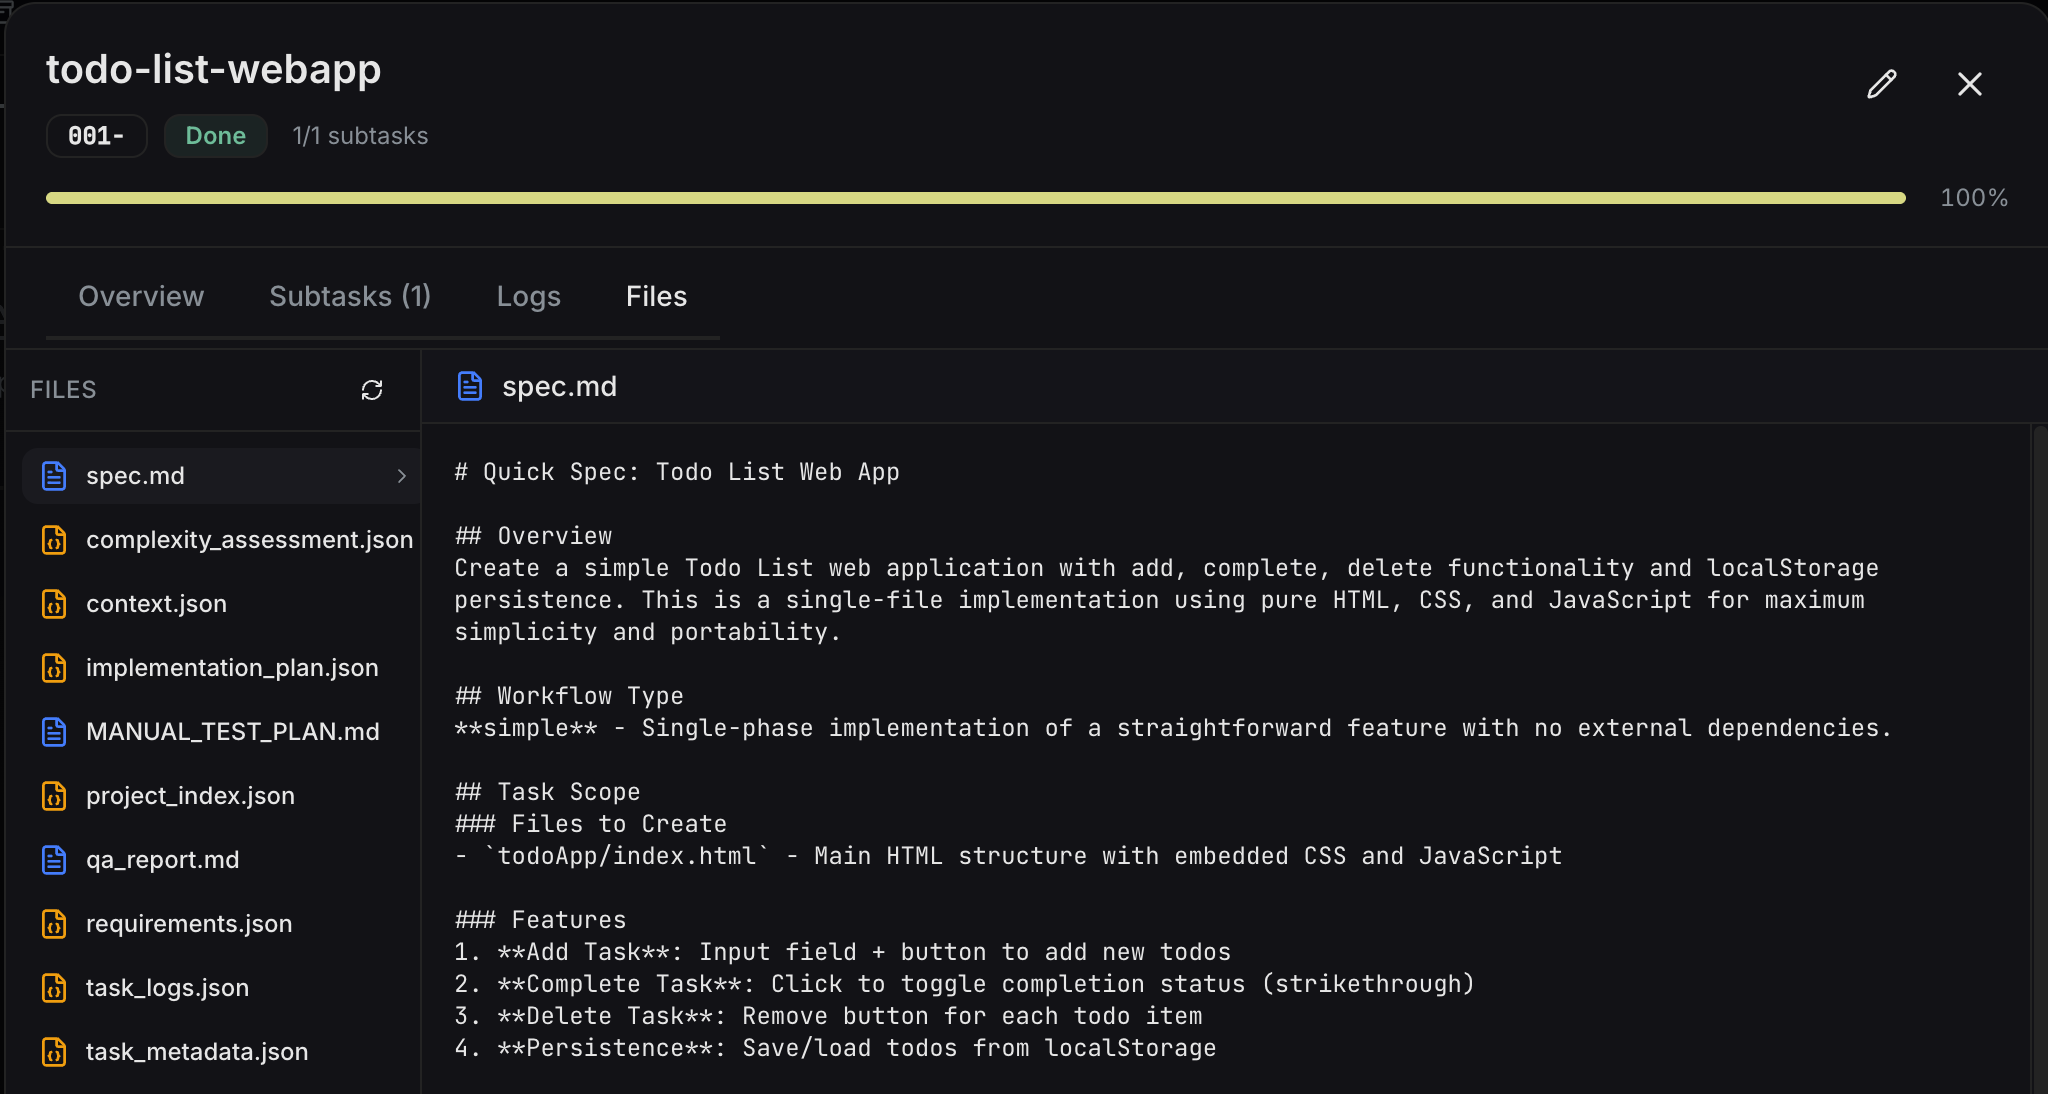Click the MANUAL_TEST_PLAN.md document icon
Screen dimensions: 2048x1094
54,732
